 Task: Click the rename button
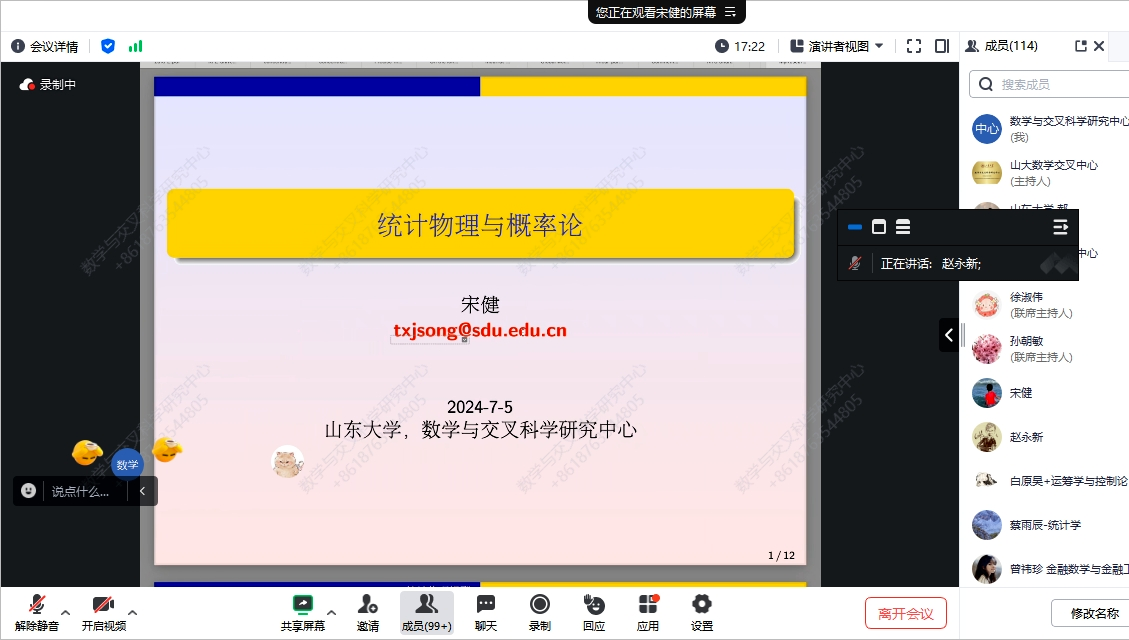[1094, 613]
